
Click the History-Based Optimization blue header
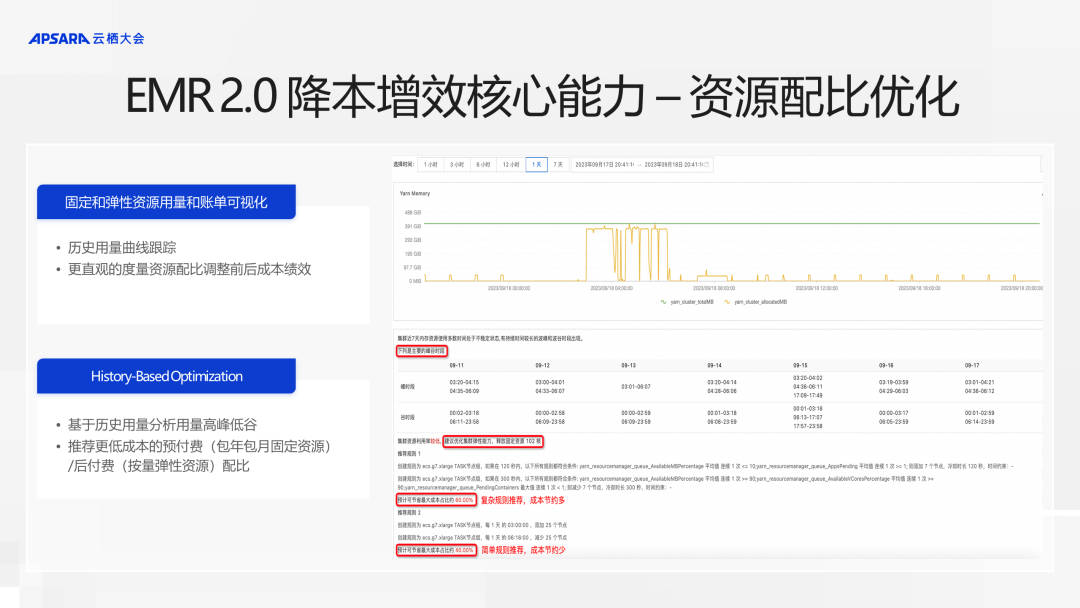(x=166, y=376)
